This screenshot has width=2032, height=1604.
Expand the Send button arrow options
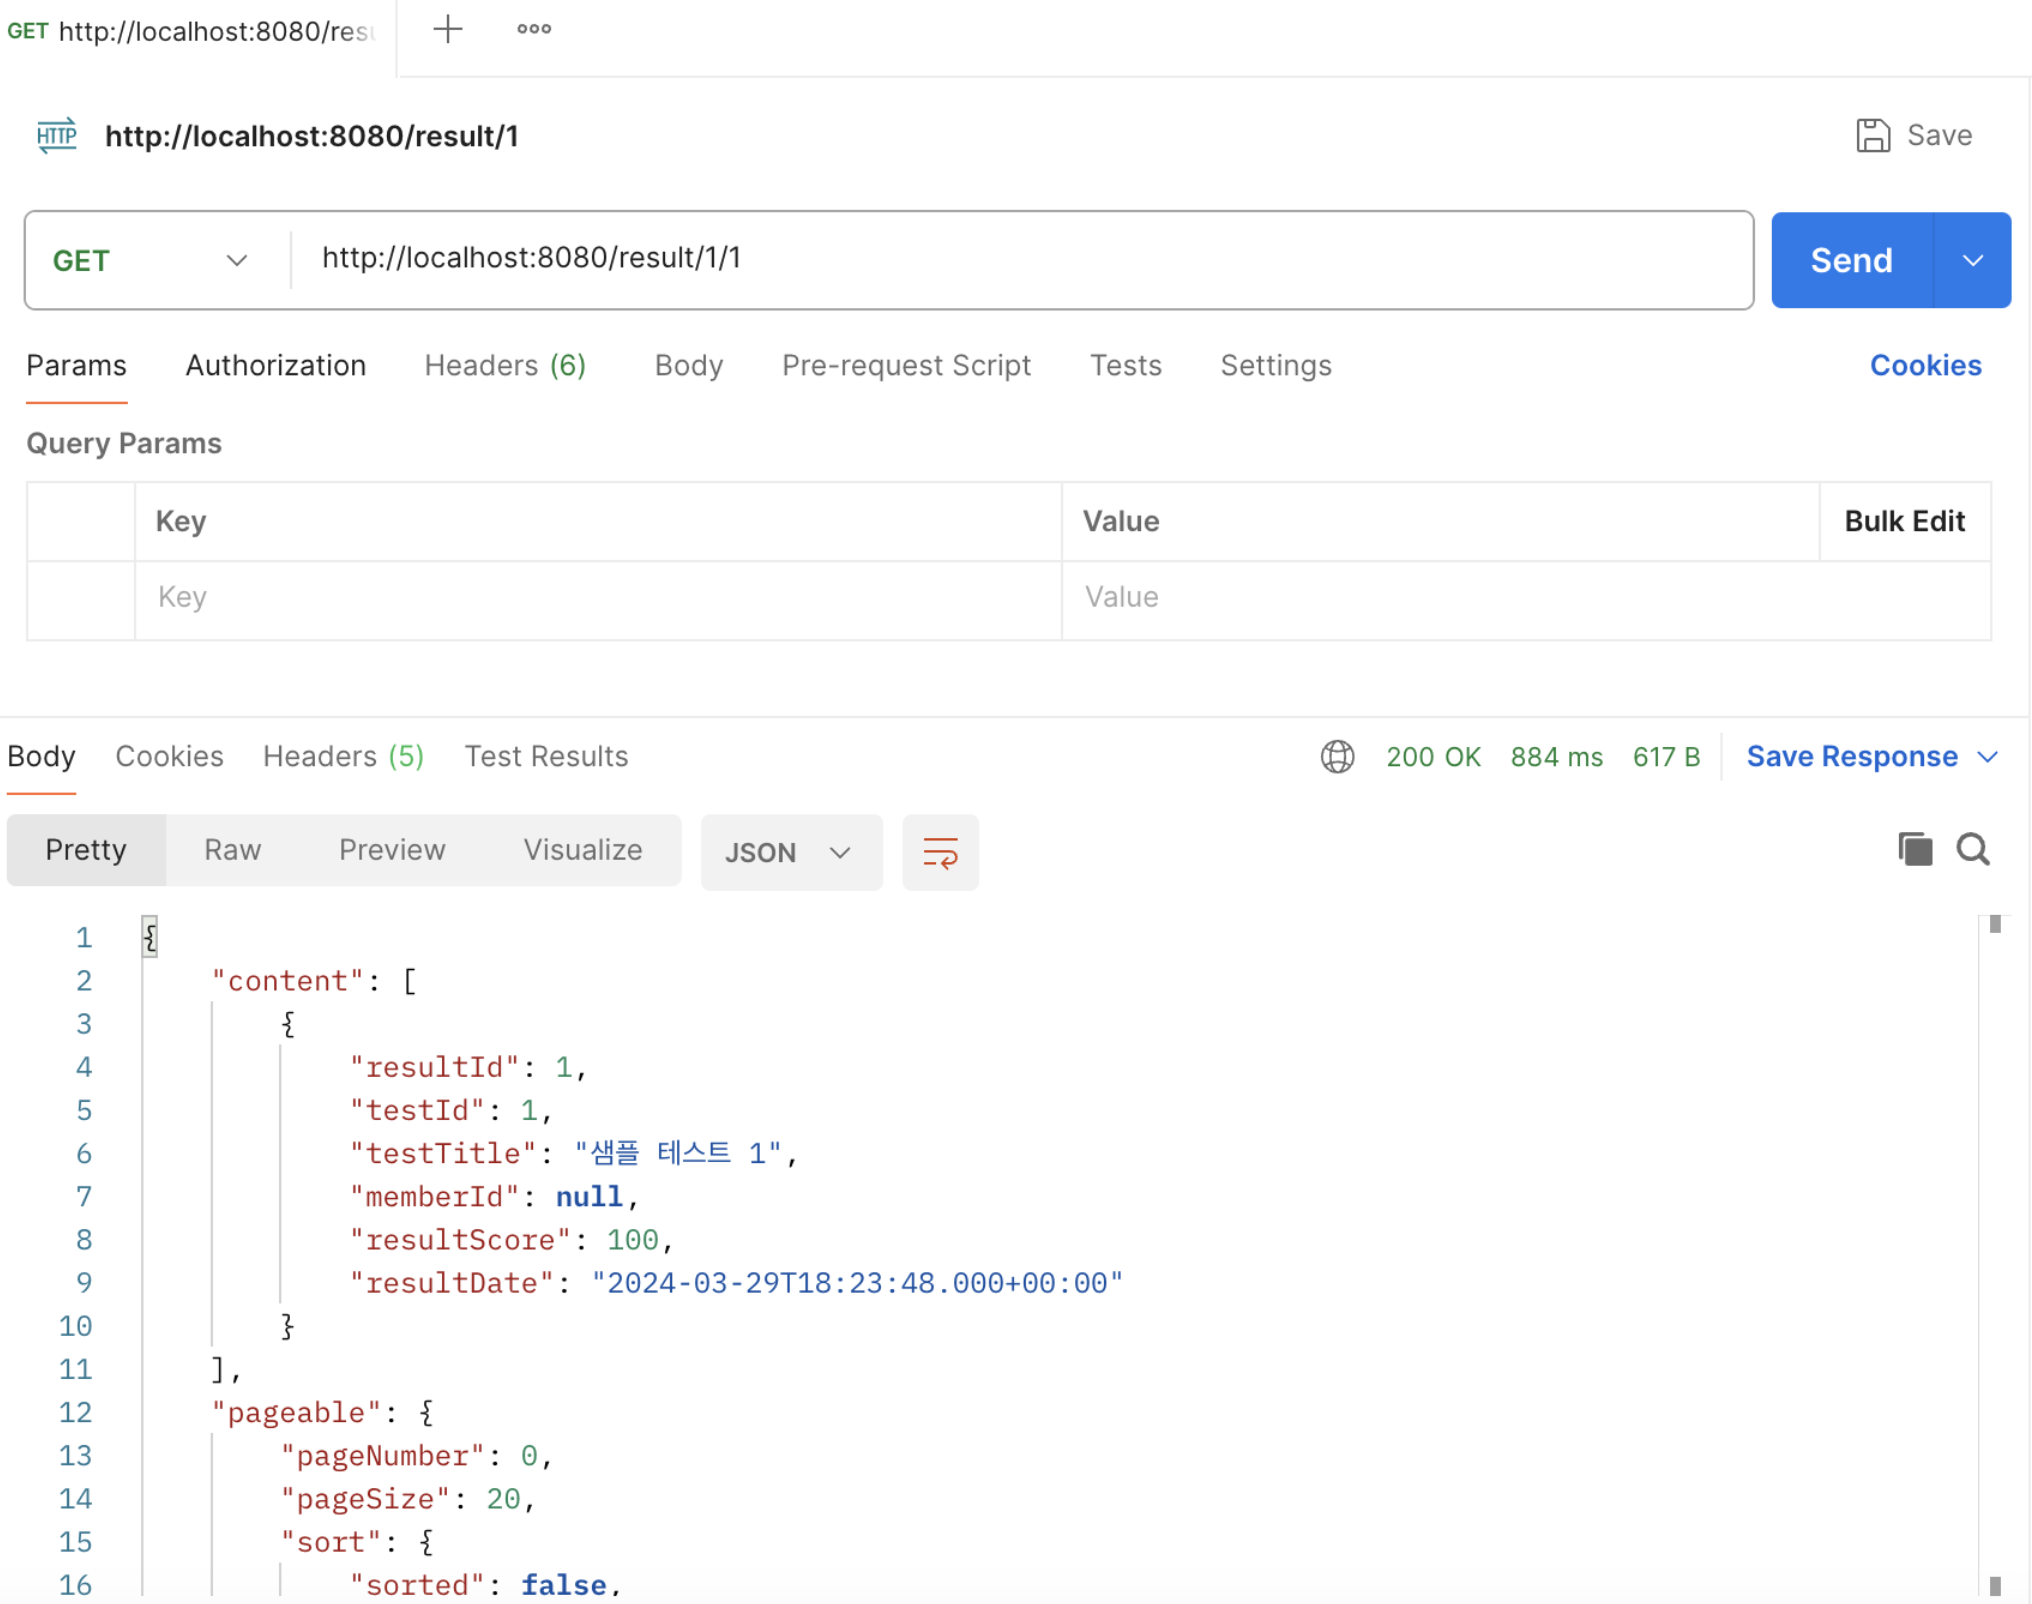1972,261
